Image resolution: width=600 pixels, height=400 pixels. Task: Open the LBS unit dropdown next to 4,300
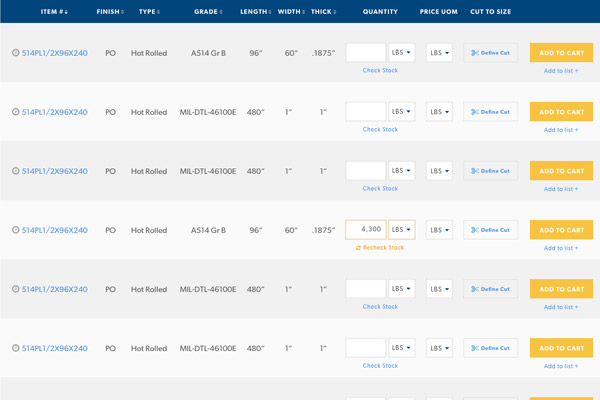click(401, 230)
